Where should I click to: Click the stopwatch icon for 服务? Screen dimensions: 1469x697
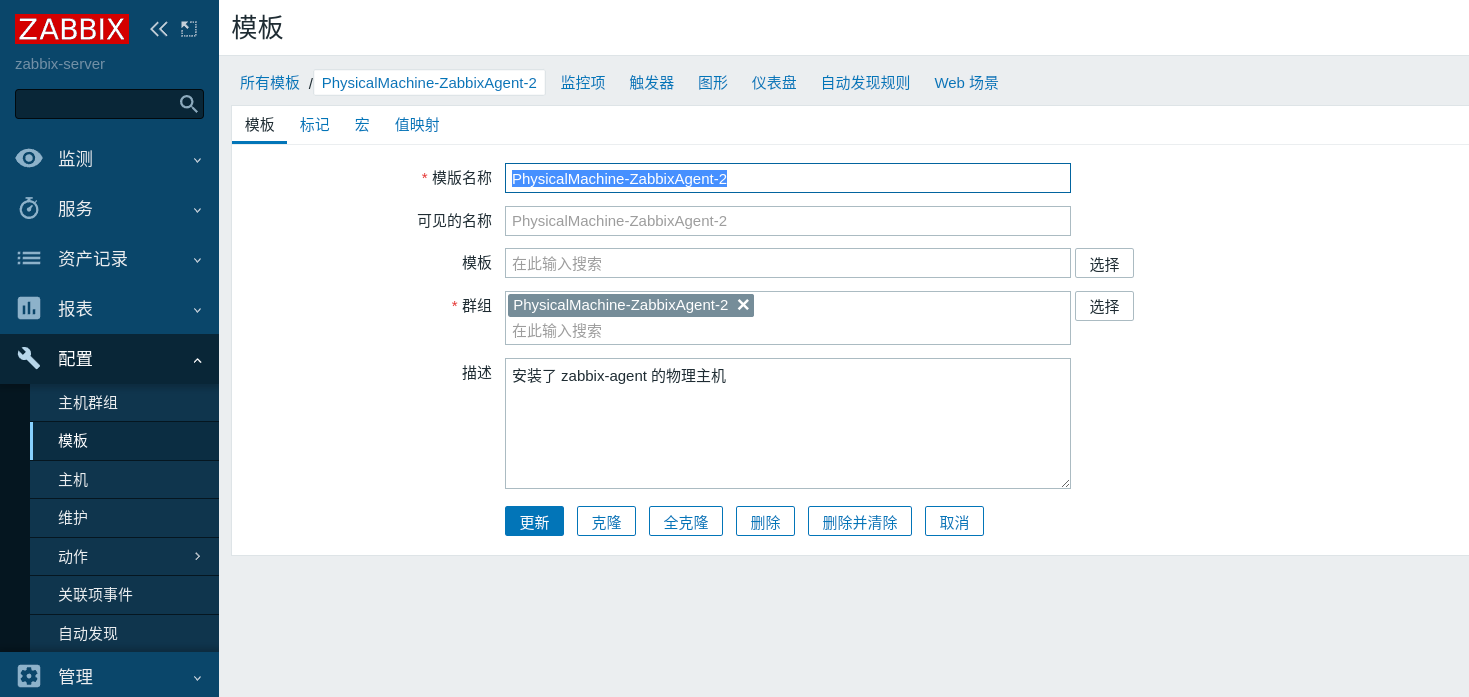[x=29, y=208]
